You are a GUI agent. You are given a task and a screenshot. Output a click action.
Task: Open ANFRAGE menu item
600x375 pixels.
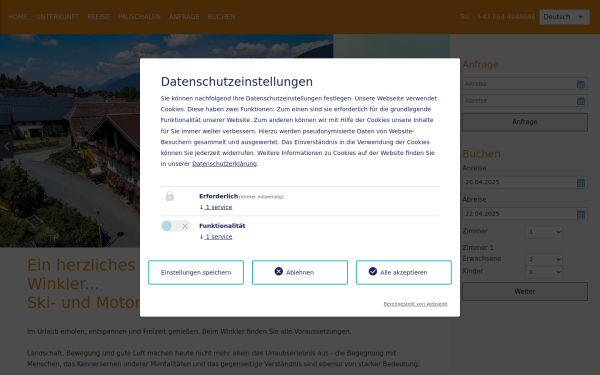184,17
